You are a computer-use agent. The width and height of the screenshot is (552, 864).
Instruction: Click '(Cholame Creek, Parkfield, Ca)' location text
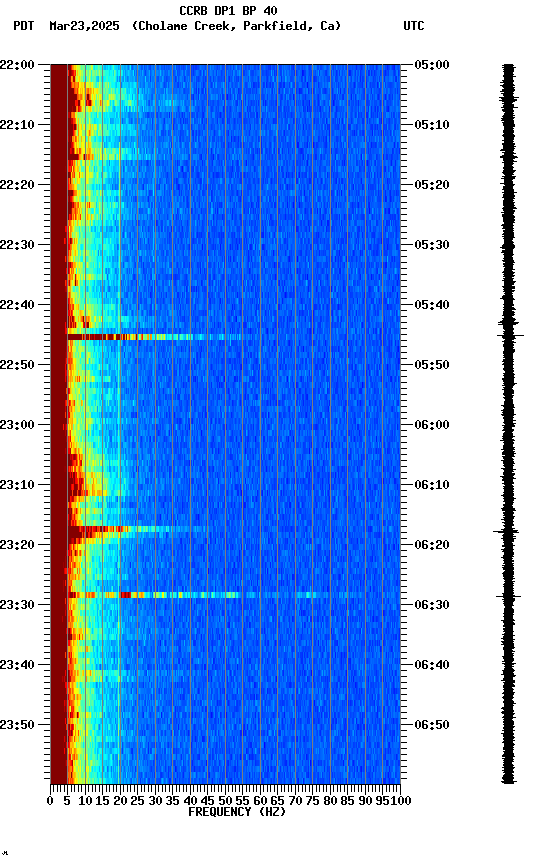pyautogui.click(x=236, y=26)
